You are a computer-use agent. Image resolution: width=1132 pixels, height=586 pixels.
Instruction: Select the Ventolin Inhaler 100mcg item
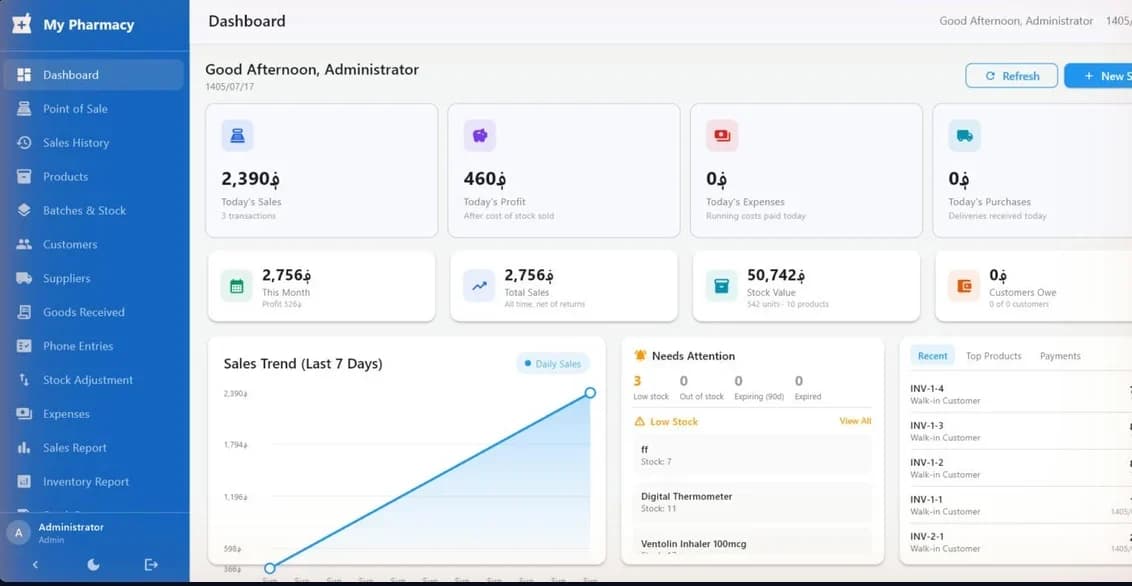tap(752, 543)
